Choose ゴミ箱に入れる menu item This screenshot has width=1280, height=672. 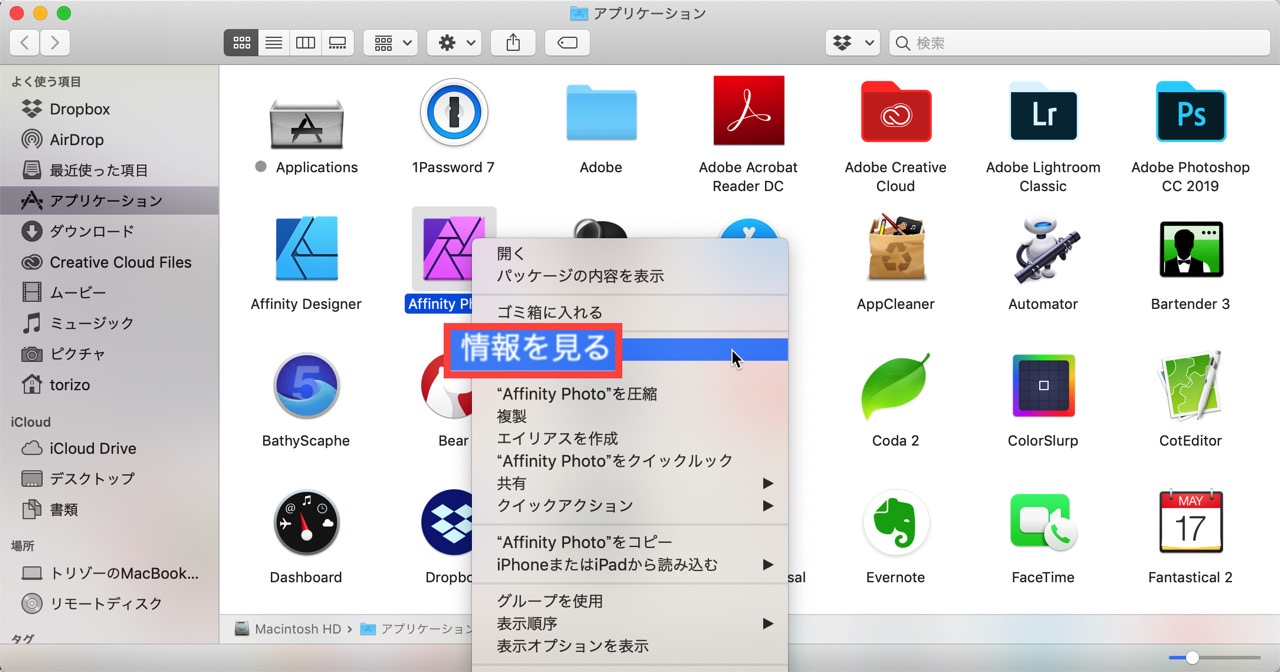[x=630, y=312]
